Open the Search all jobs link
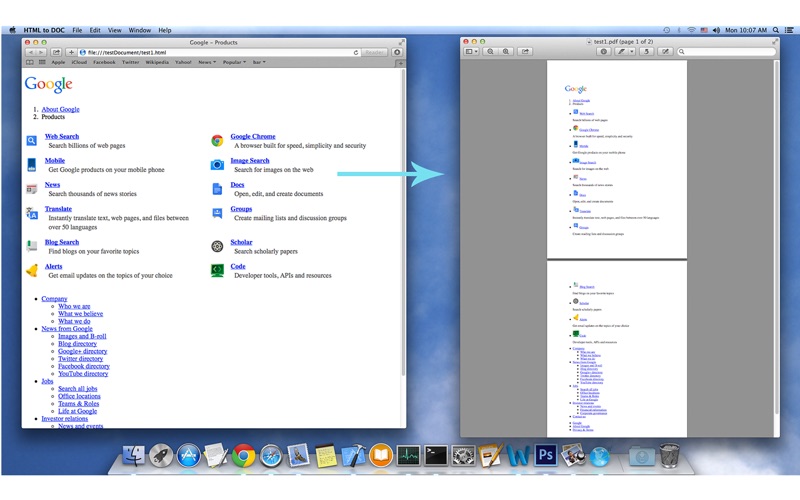 pos(78,389)
